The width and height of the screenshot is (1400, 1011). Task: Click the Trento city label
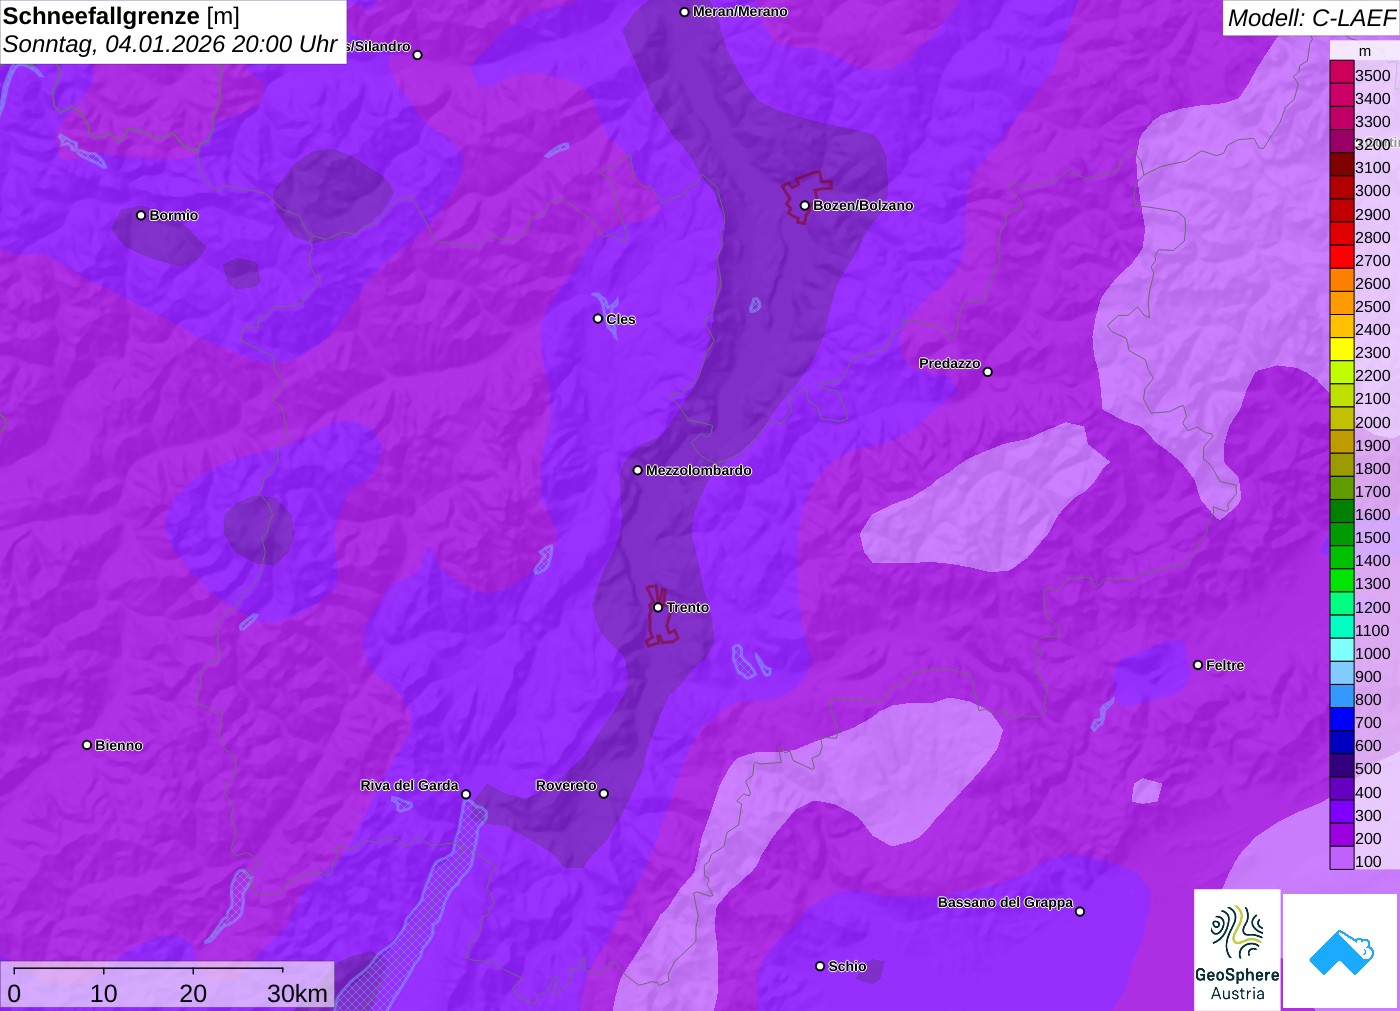tap(688, 607)
